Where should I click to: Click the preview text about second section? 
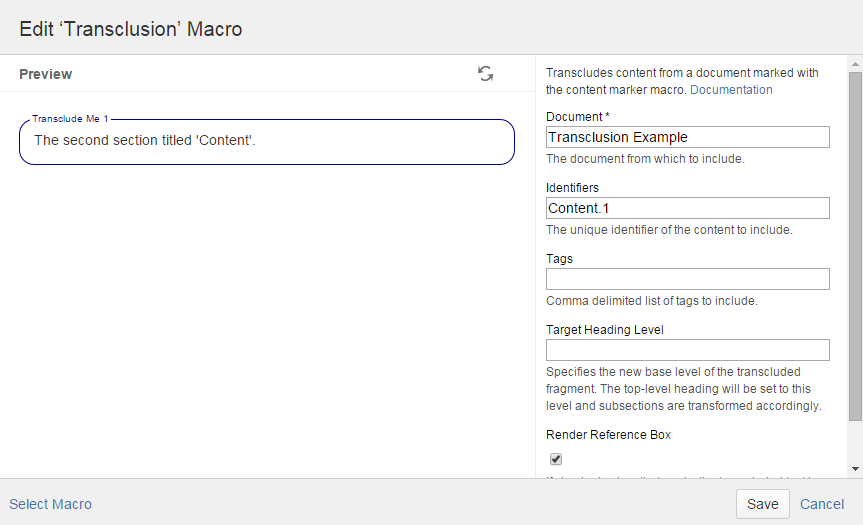point(146,141)
